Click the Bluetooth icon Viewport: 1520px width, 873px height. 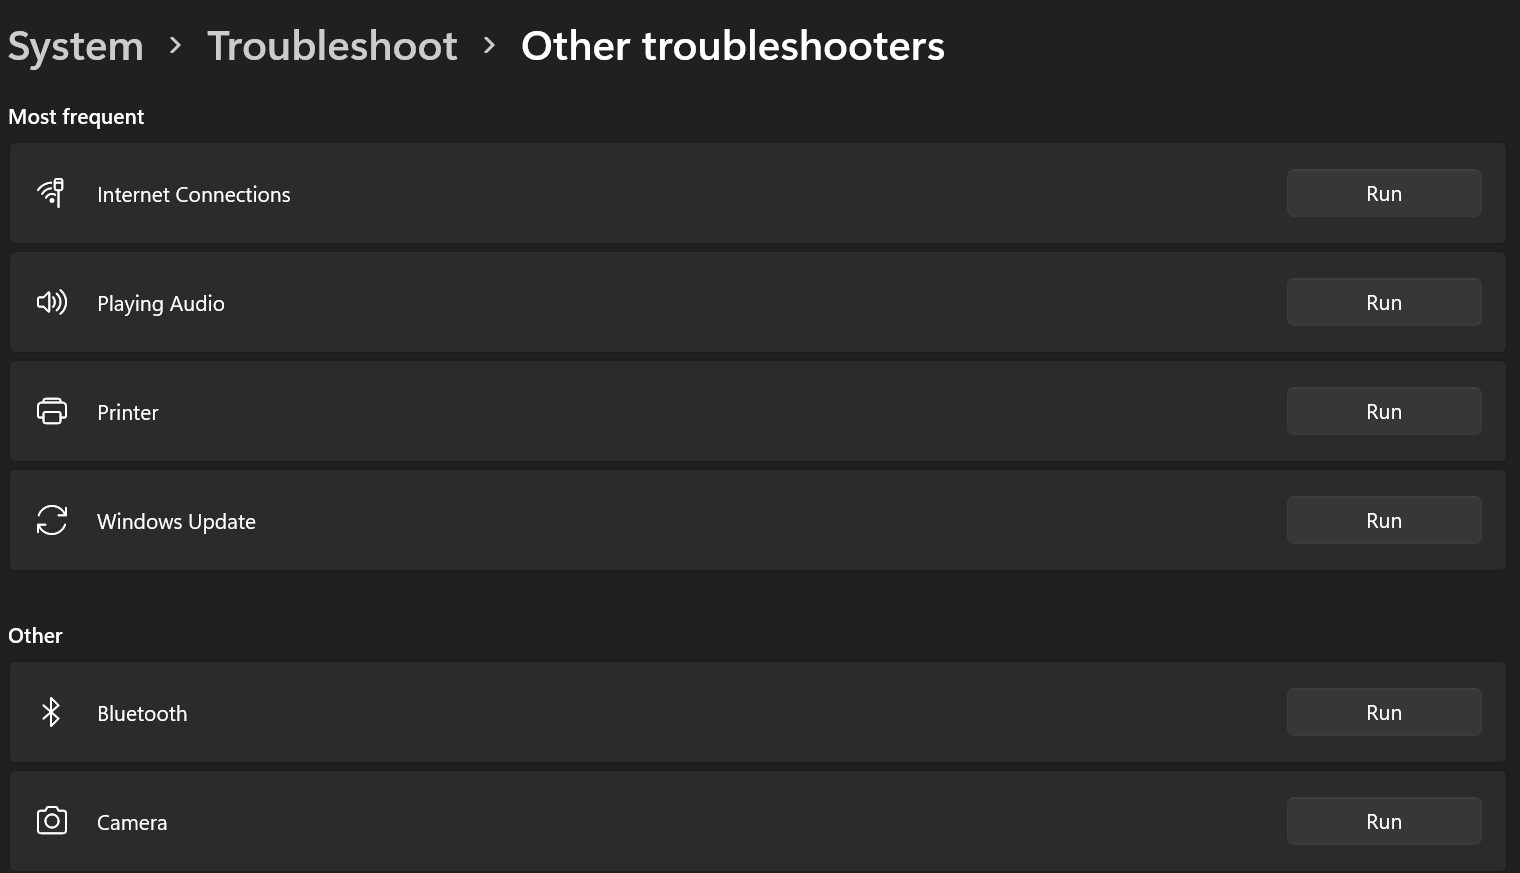52,712
